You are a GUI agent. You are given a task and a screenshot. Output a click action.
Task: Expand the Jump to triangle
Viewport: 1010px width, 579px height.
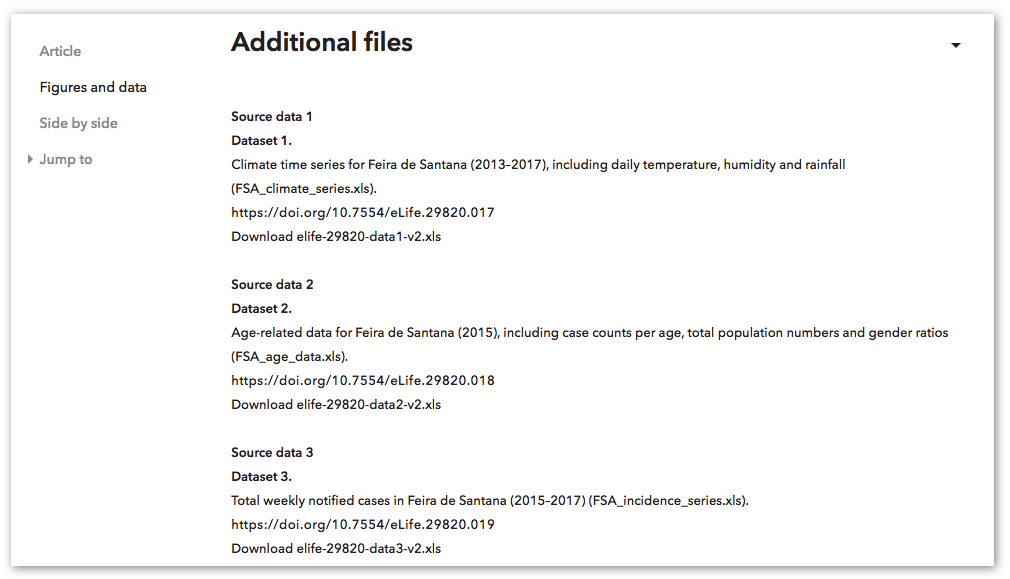[30, 159]
